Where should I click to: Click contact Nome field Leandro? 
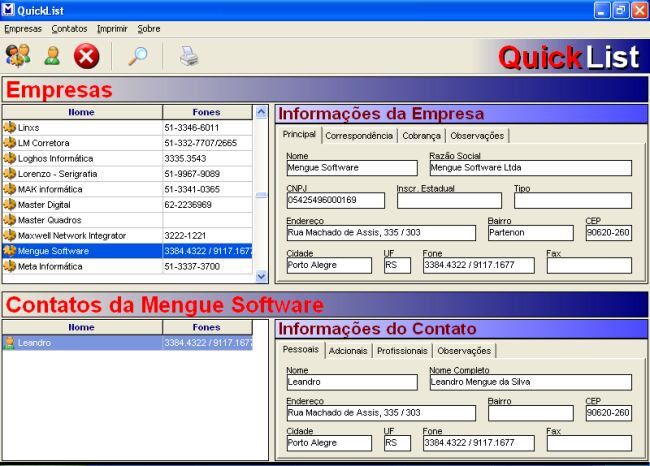click(352, 382)
